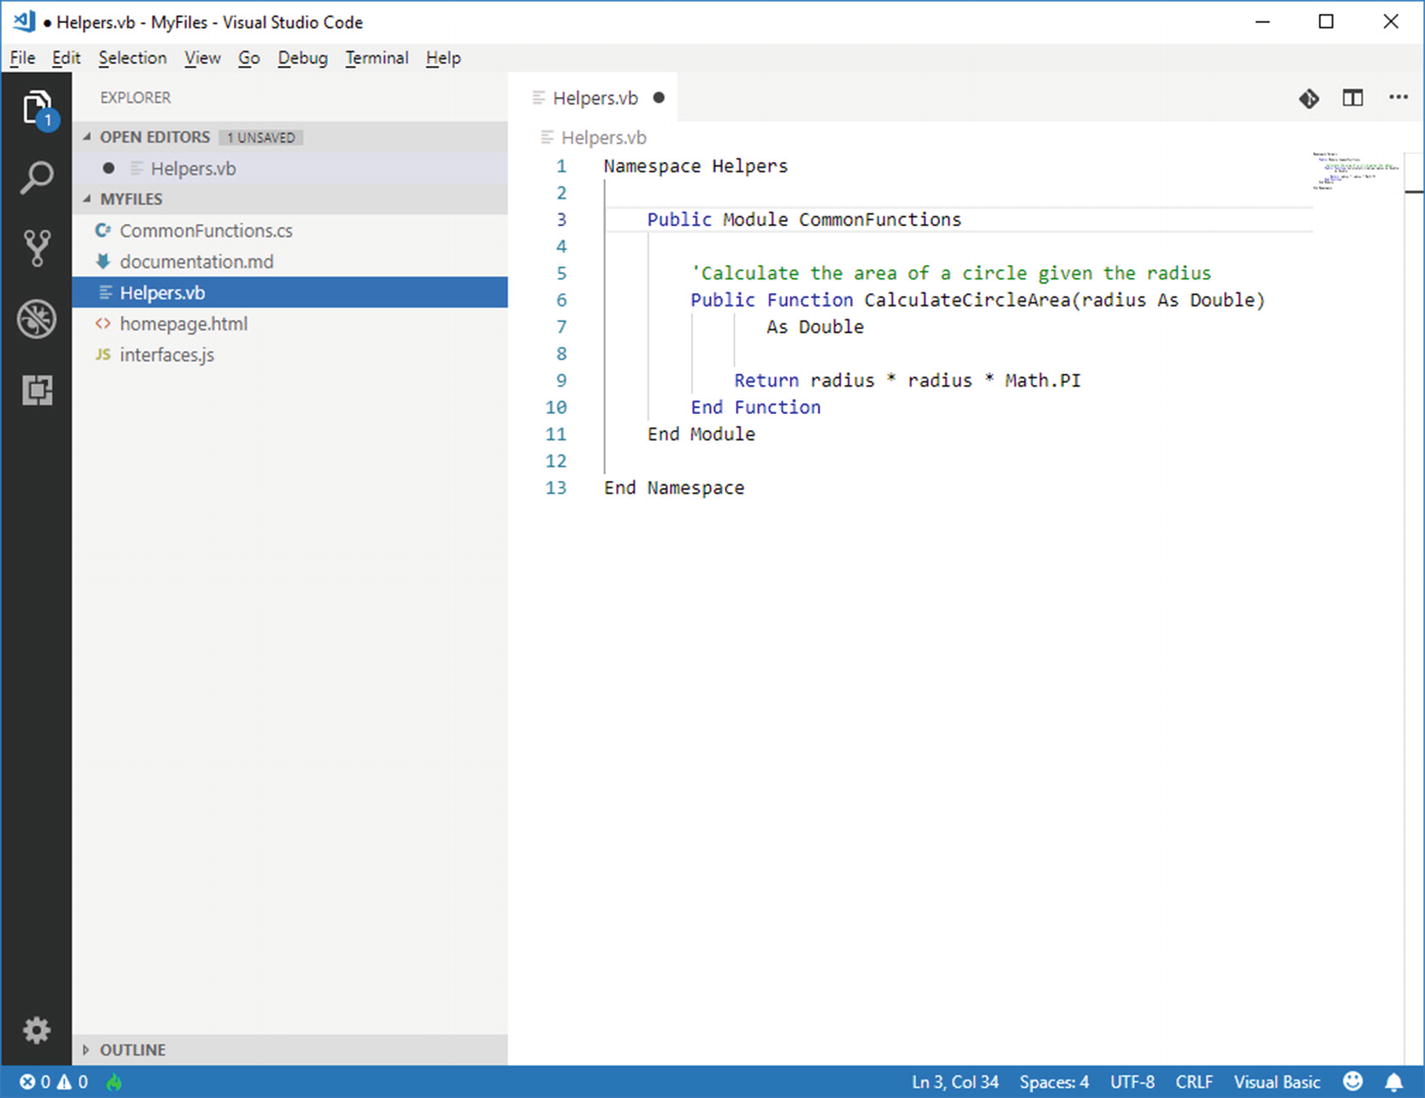The height and width of the screenshot is (1098, 1425).
Task: Collapse the Open Editors section
Action: [x=155, y=137]
